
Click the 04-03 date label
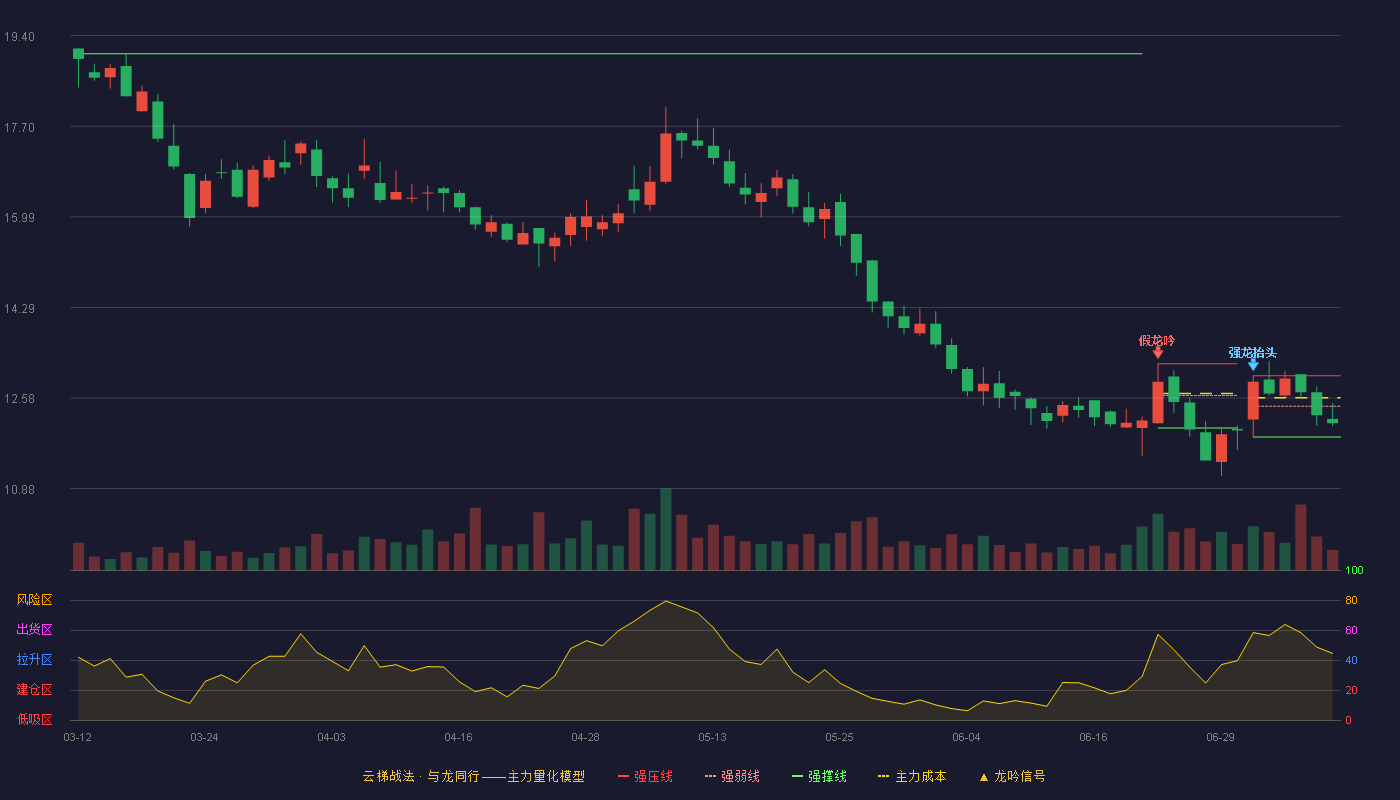(331, 737)
